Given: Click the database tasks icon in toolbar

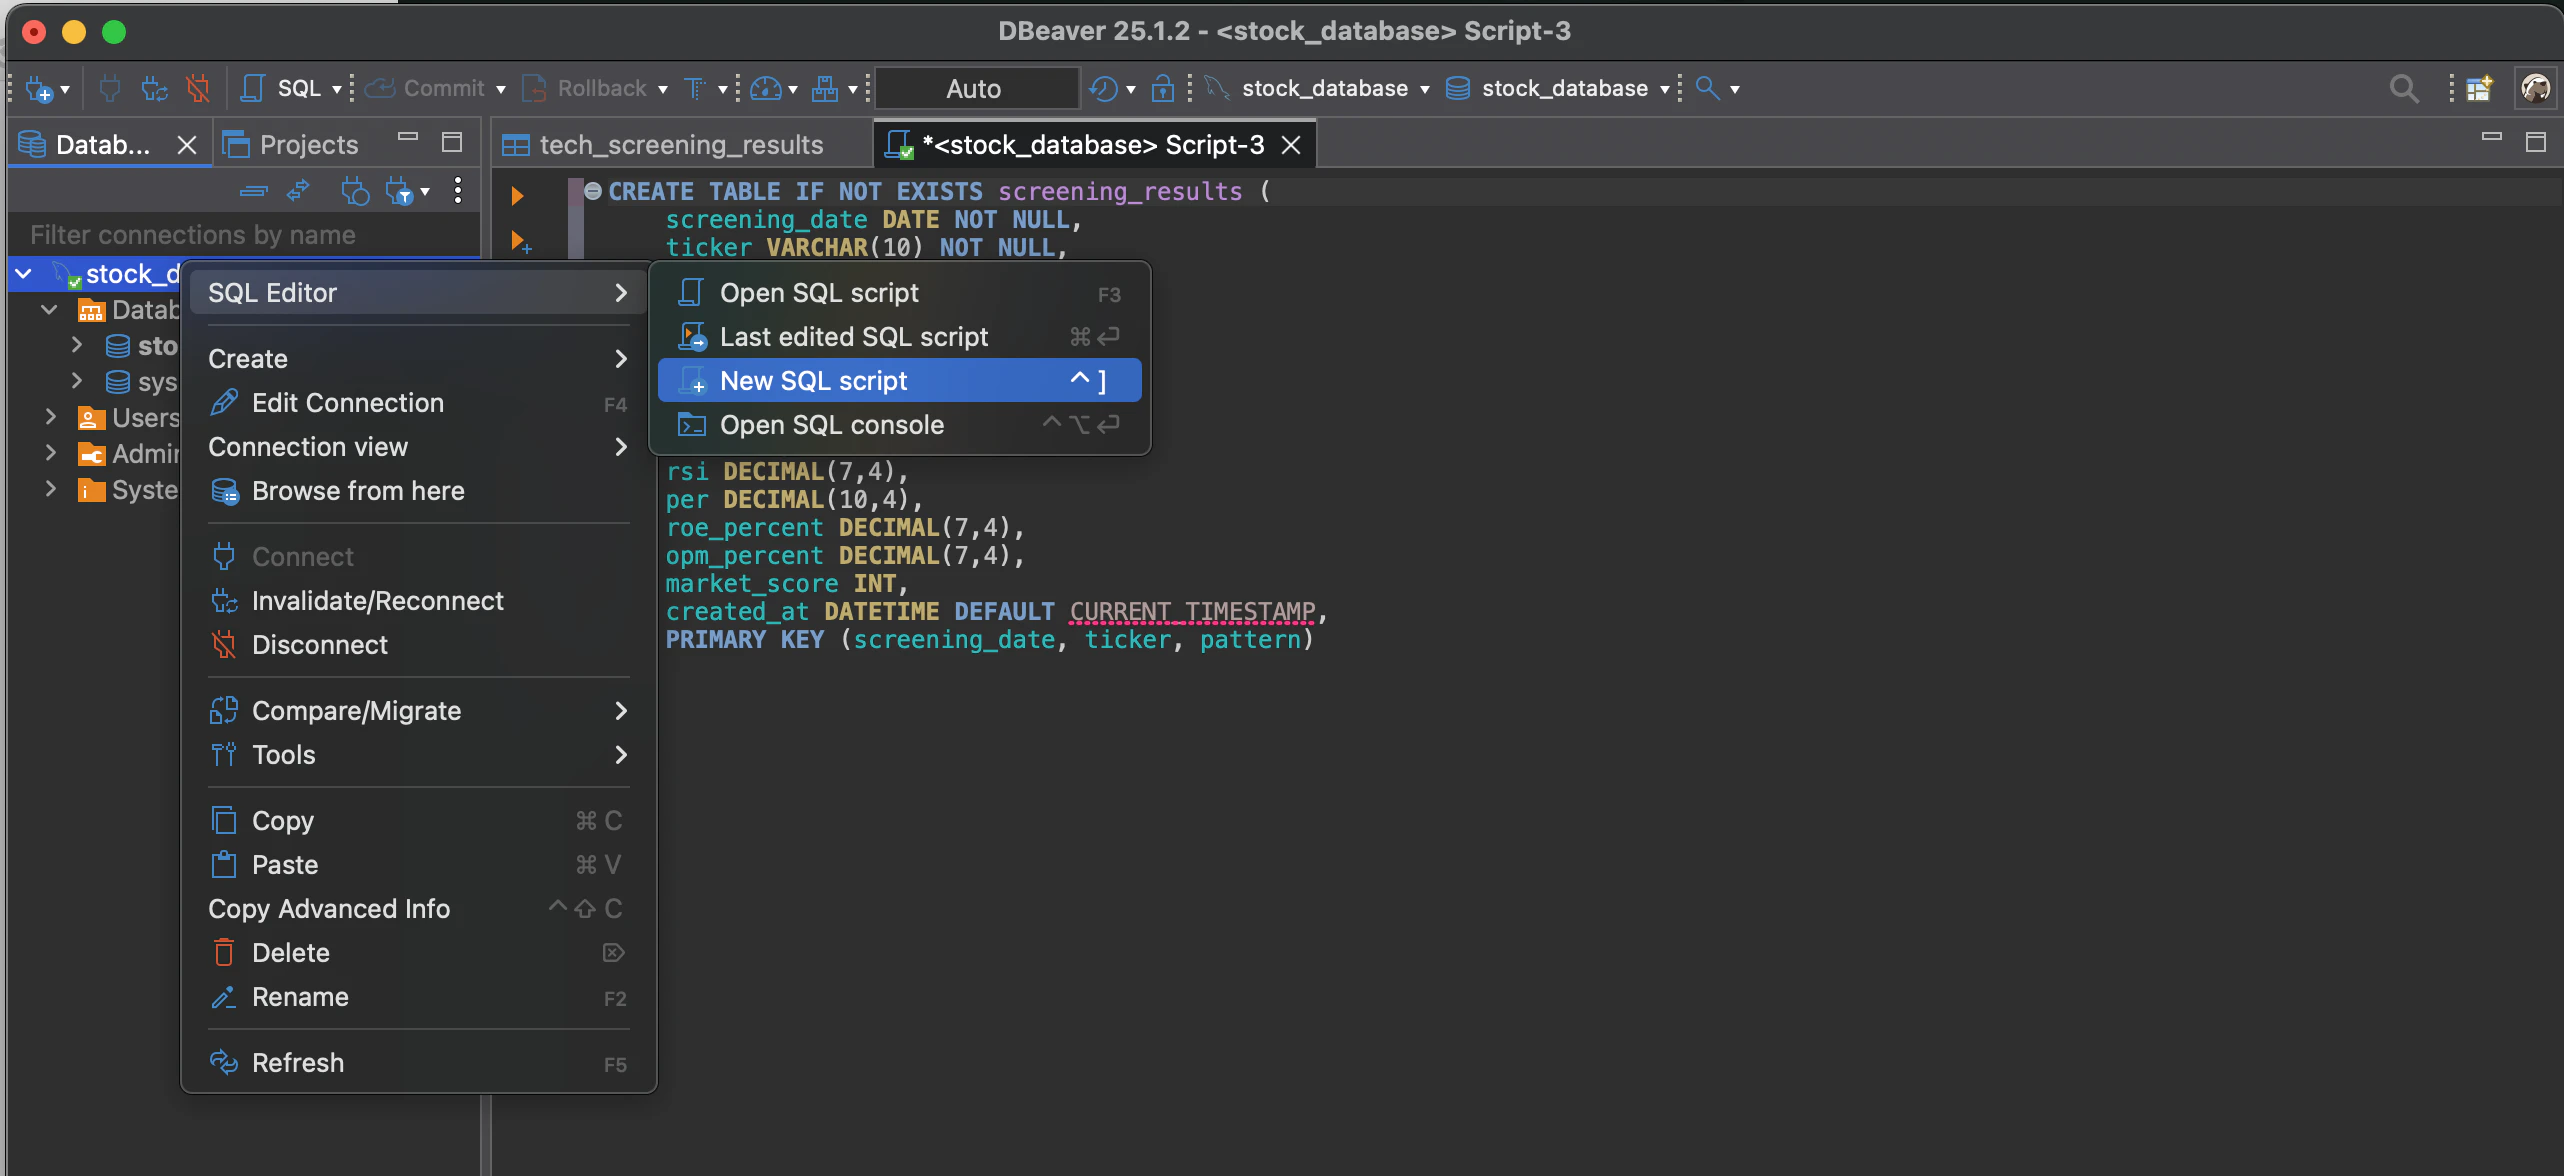Looking at the screenshot, I should (x=825, y=89).
